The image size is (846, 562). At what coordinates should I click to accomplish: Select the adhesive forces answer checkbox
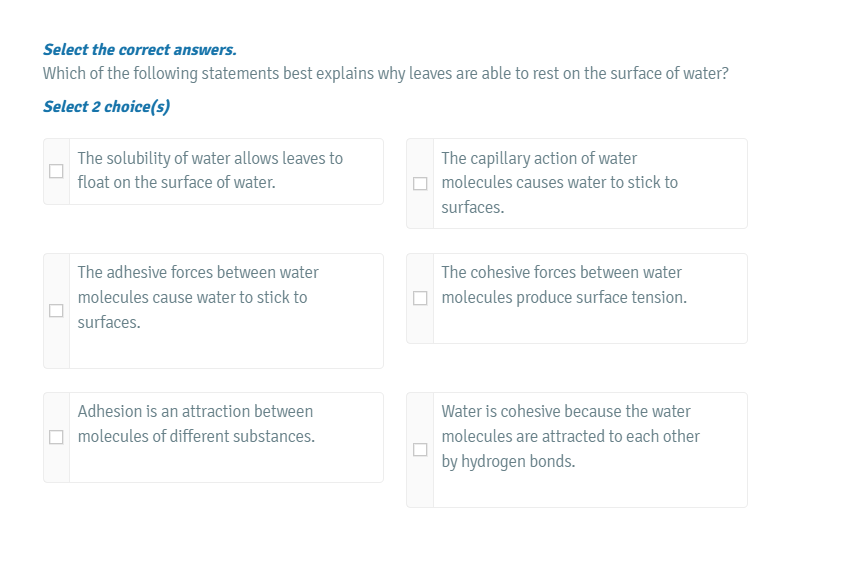click(57, 310)
